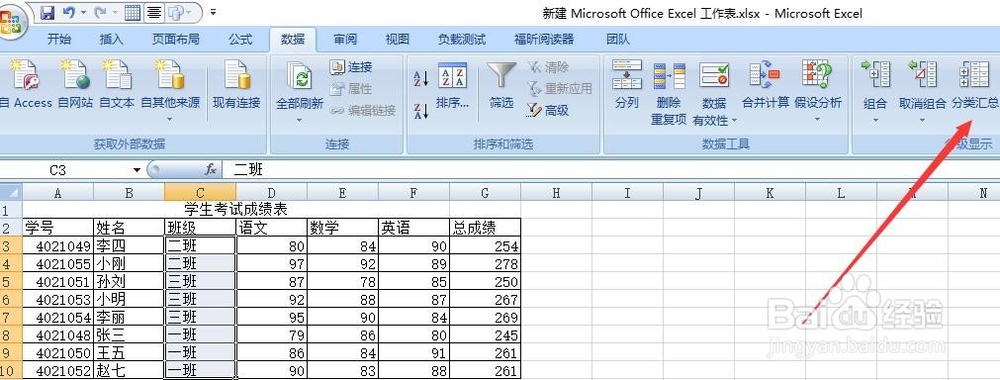The width and height of the screenshot is (1000, 380).
Task: Select cell containing 4021055
Action: pyautogui.click(x=58, y=263)
